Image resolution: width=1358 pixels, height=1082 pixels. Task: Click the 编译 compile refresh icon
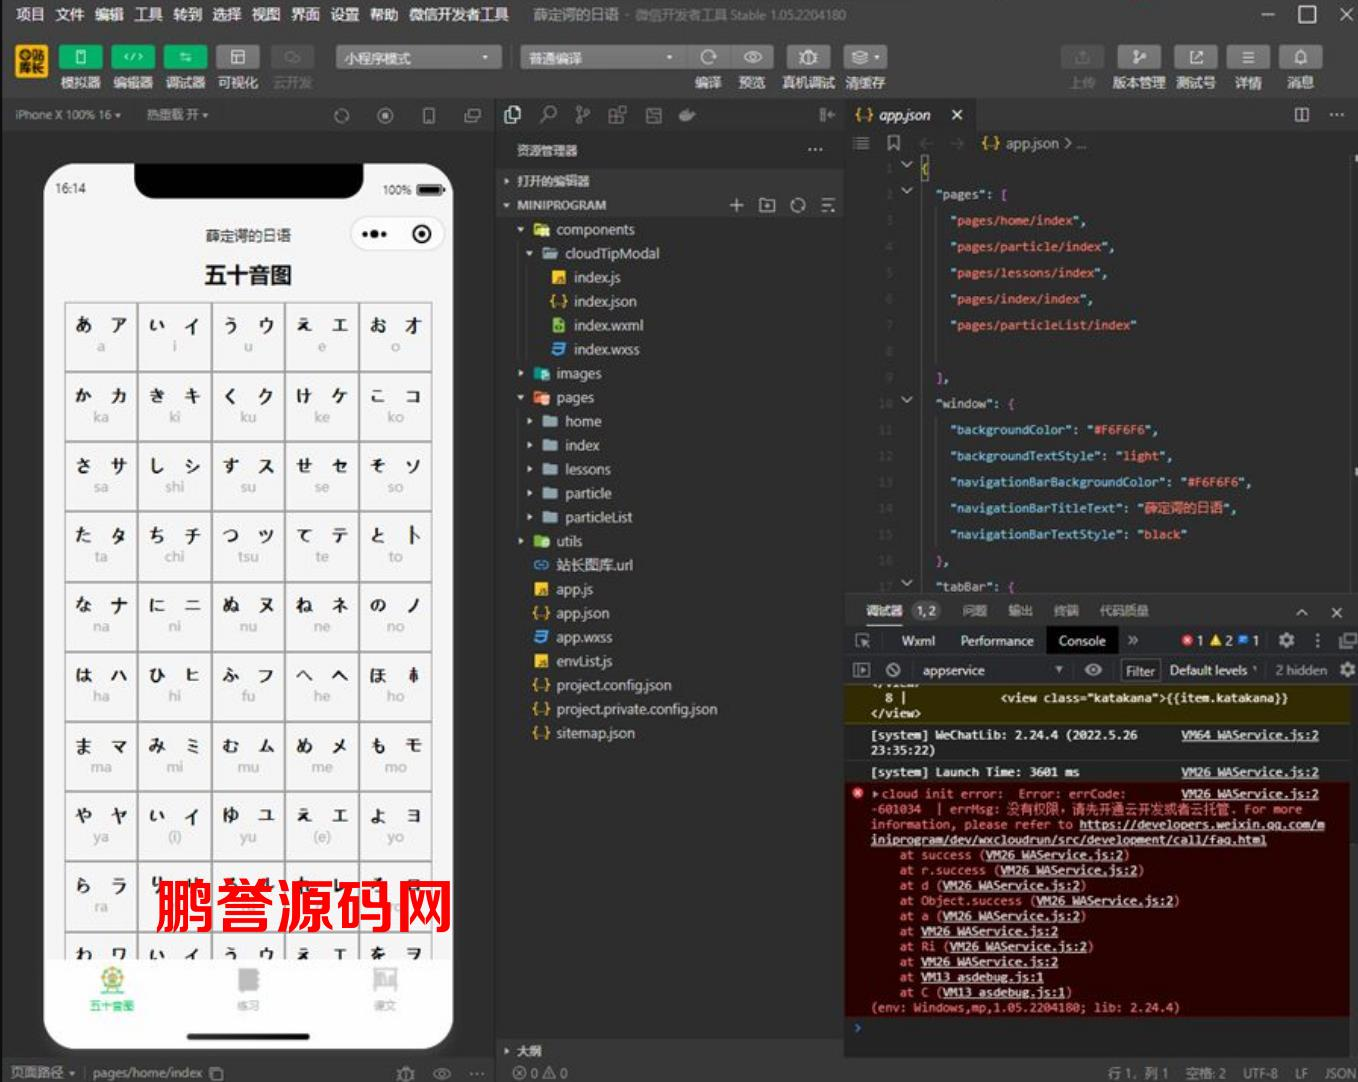click(x=708, y=57)
